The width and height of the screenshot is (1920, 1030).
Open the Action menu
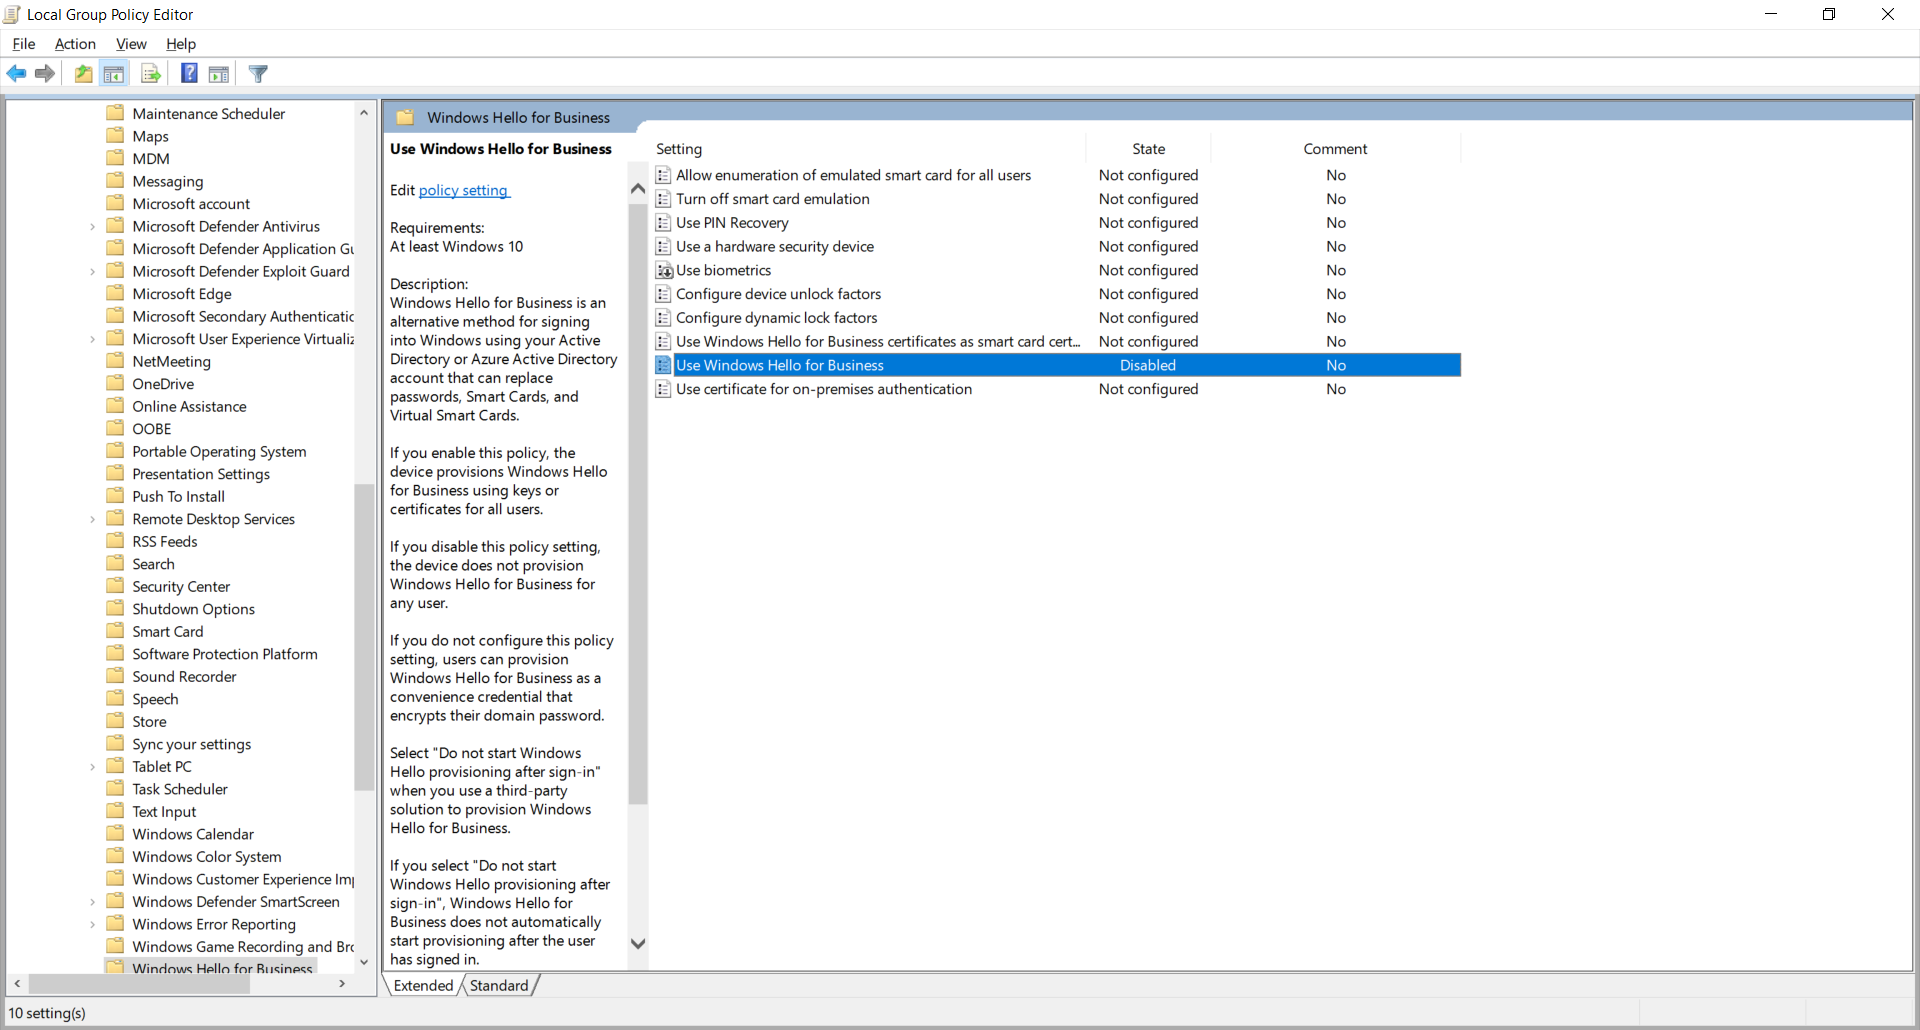(x=75, y=44)
